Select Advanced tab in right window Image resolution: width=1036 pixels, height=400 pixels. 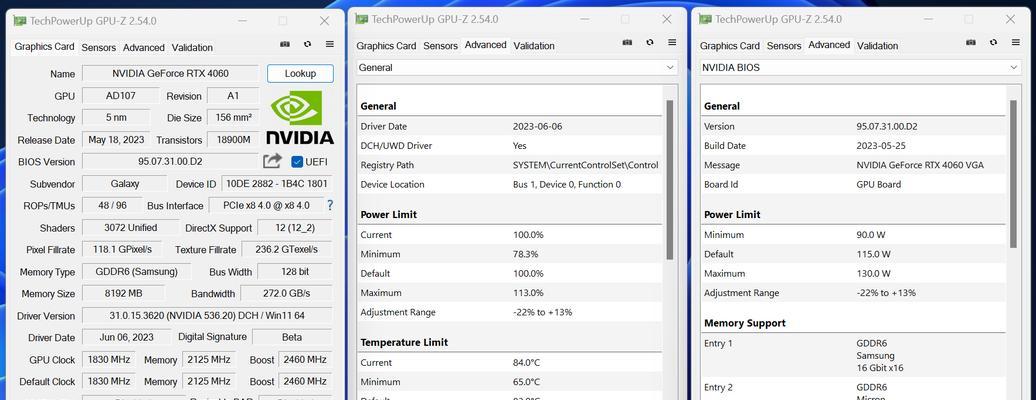tap(829, 45)
